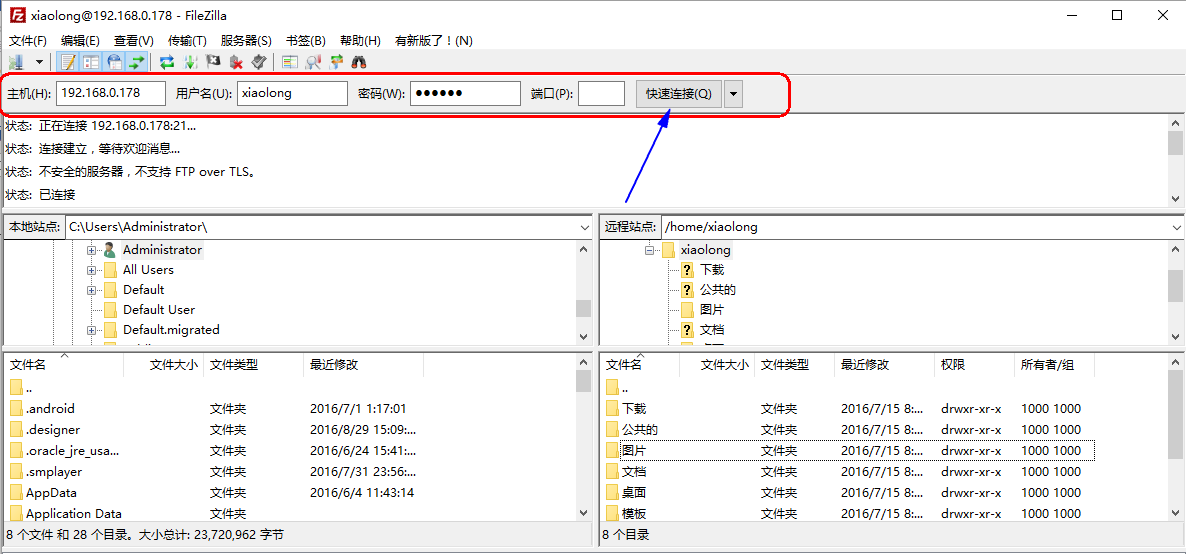The width and height of the screenshot is (1186, 554).
Task: Sort remote files by 最近修改 column
Action: [x=883, y=365]
